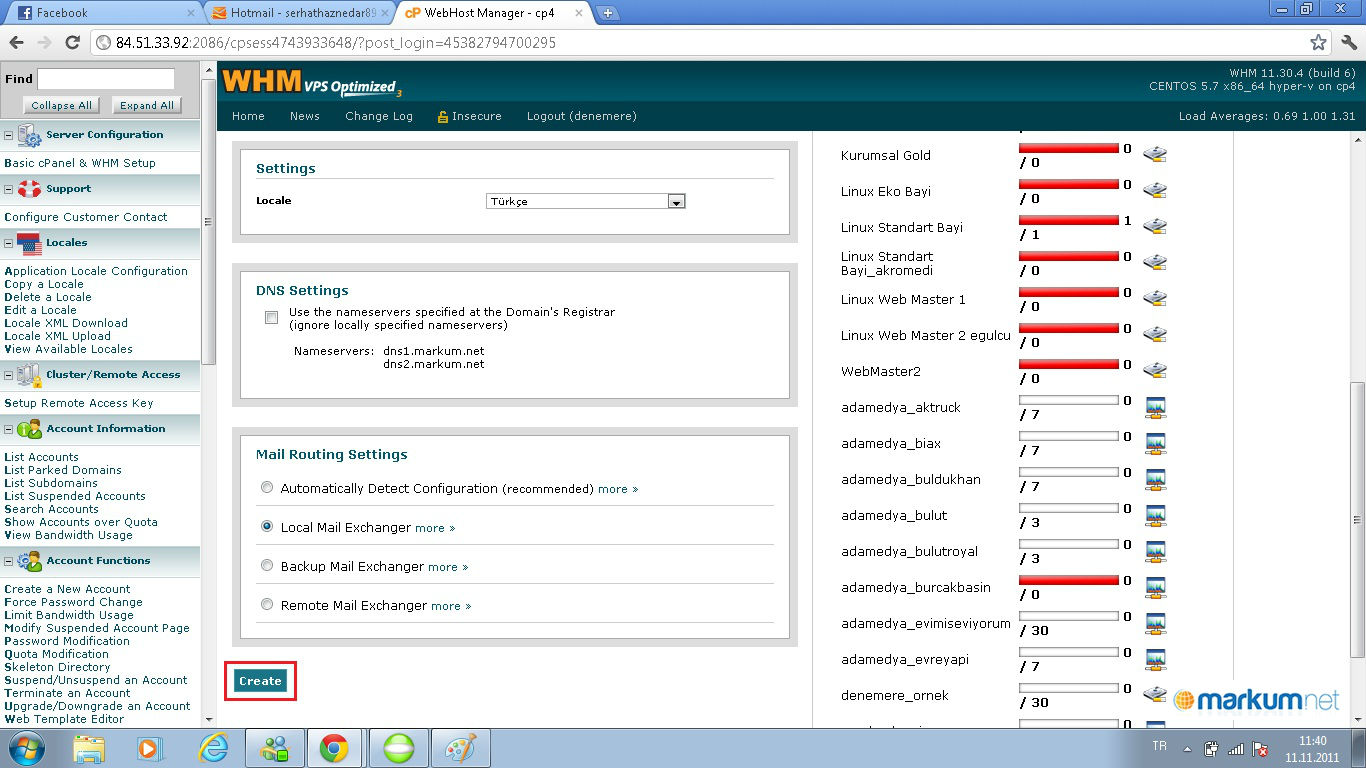
Task: Reload the page with the browser refresh icon
Action: tap(72, 43)
